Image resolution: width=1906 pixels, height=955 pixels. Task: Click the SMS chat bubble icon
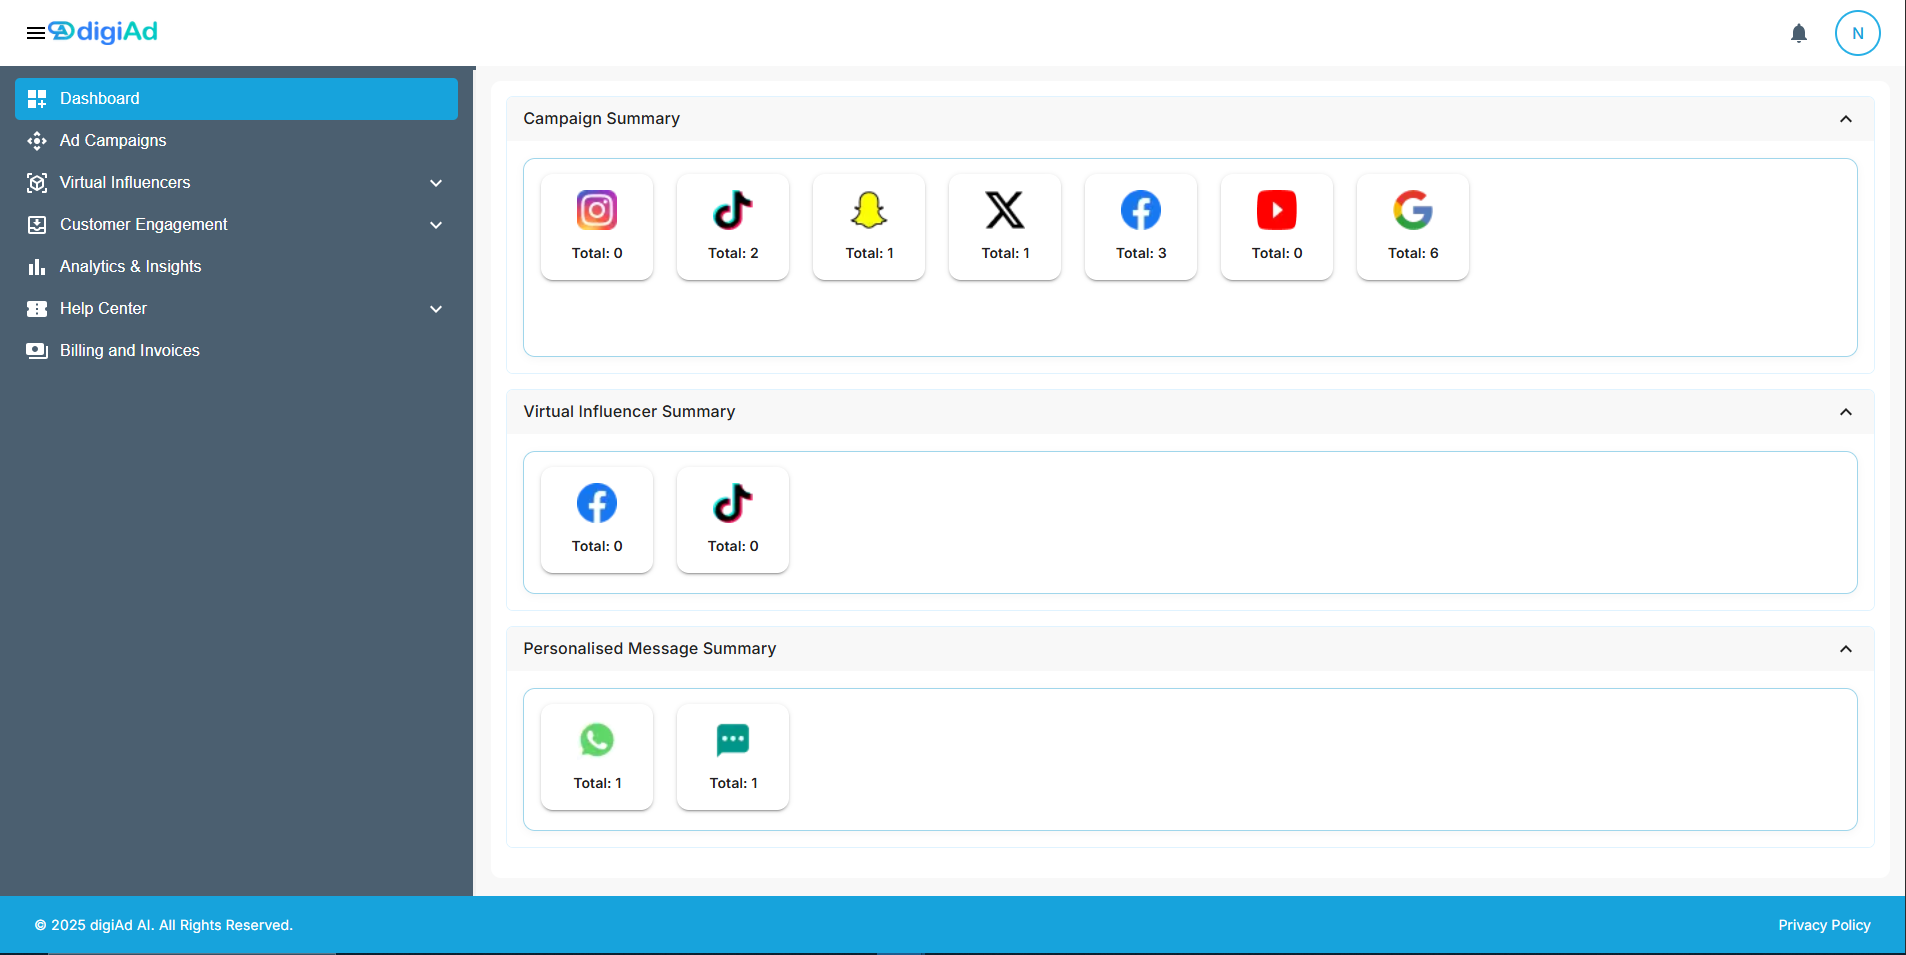point(733,740)
